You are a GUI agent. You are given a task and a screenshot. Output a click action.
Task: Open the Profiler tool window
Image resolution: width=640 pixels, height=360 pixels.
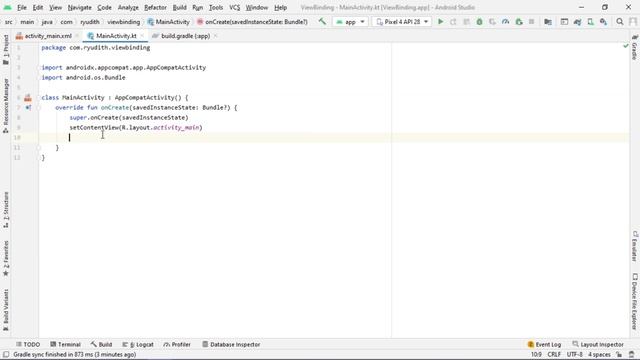(x=177, y=344)
